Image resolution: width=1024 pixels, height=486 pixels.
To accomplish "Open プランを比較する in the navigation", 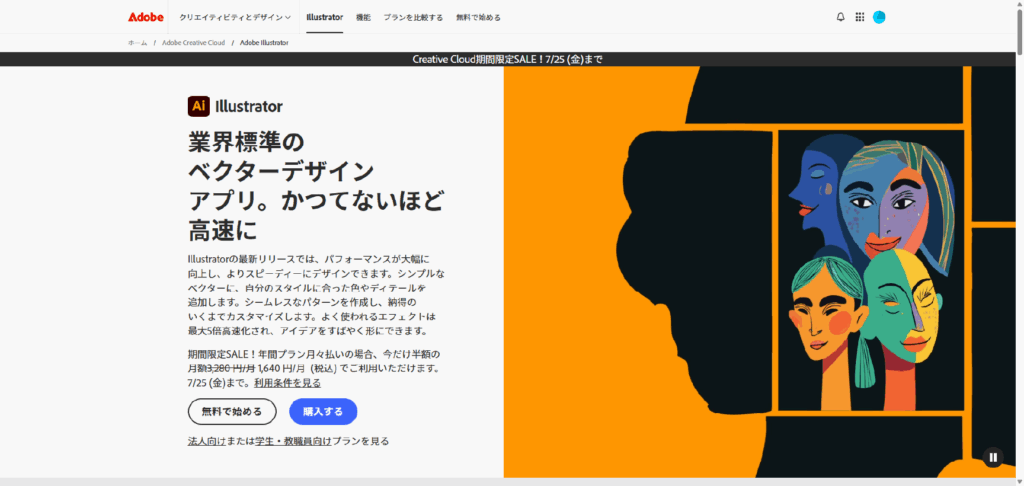I will pos(413,18).
